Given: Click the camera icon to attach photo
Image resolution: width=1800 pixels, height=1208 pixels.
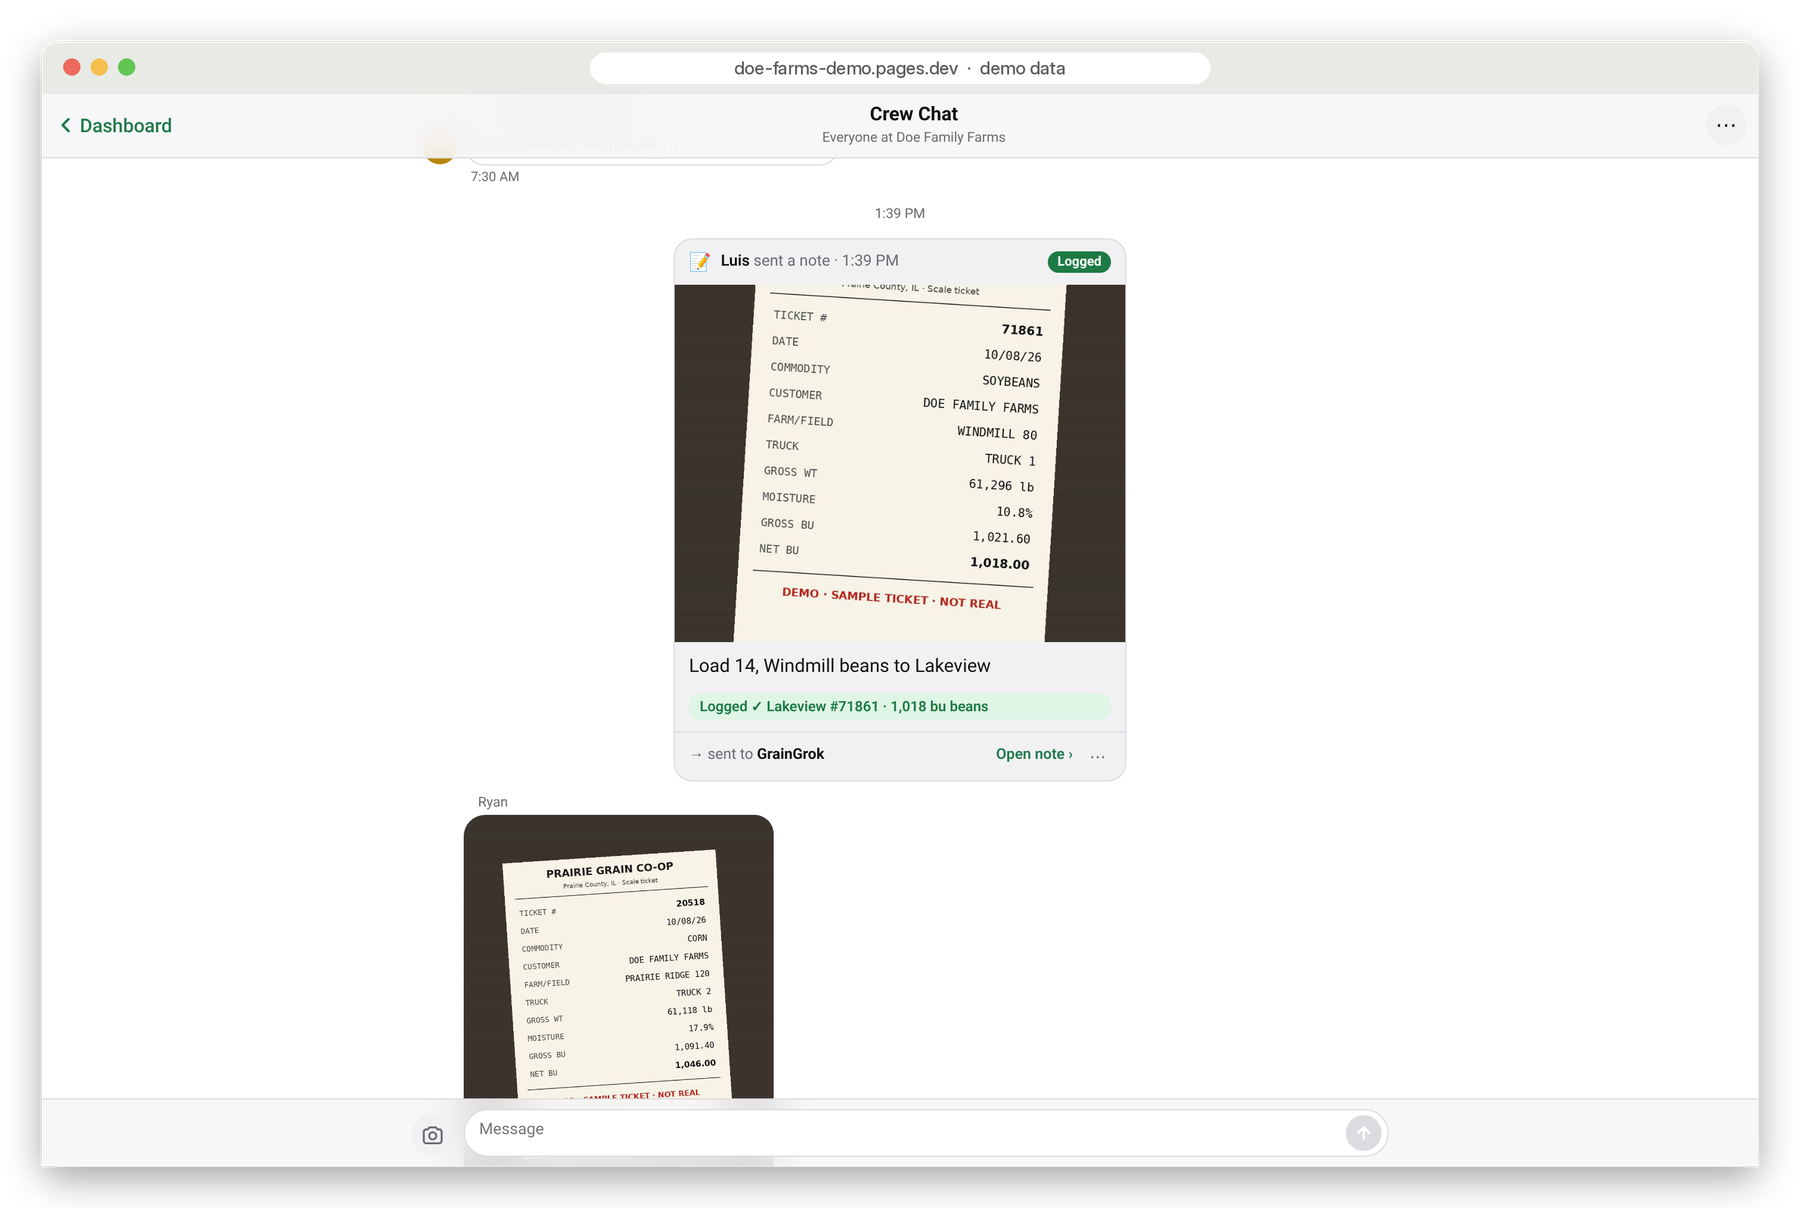Looking at the screenshot, I should [x=432, y=1136].
